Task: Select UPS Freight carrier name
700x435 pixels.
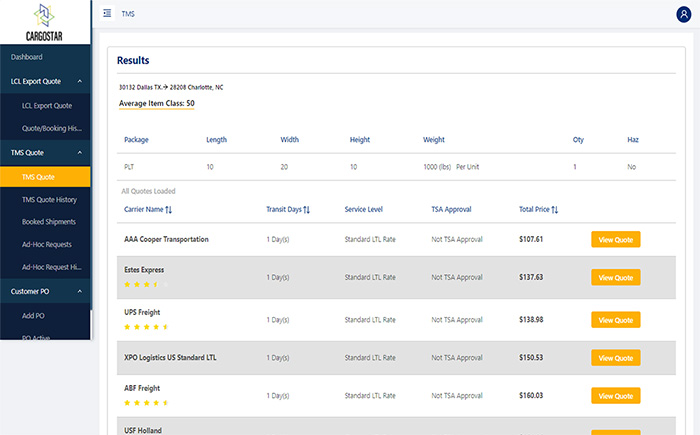Action: click(x=142, y=312)
